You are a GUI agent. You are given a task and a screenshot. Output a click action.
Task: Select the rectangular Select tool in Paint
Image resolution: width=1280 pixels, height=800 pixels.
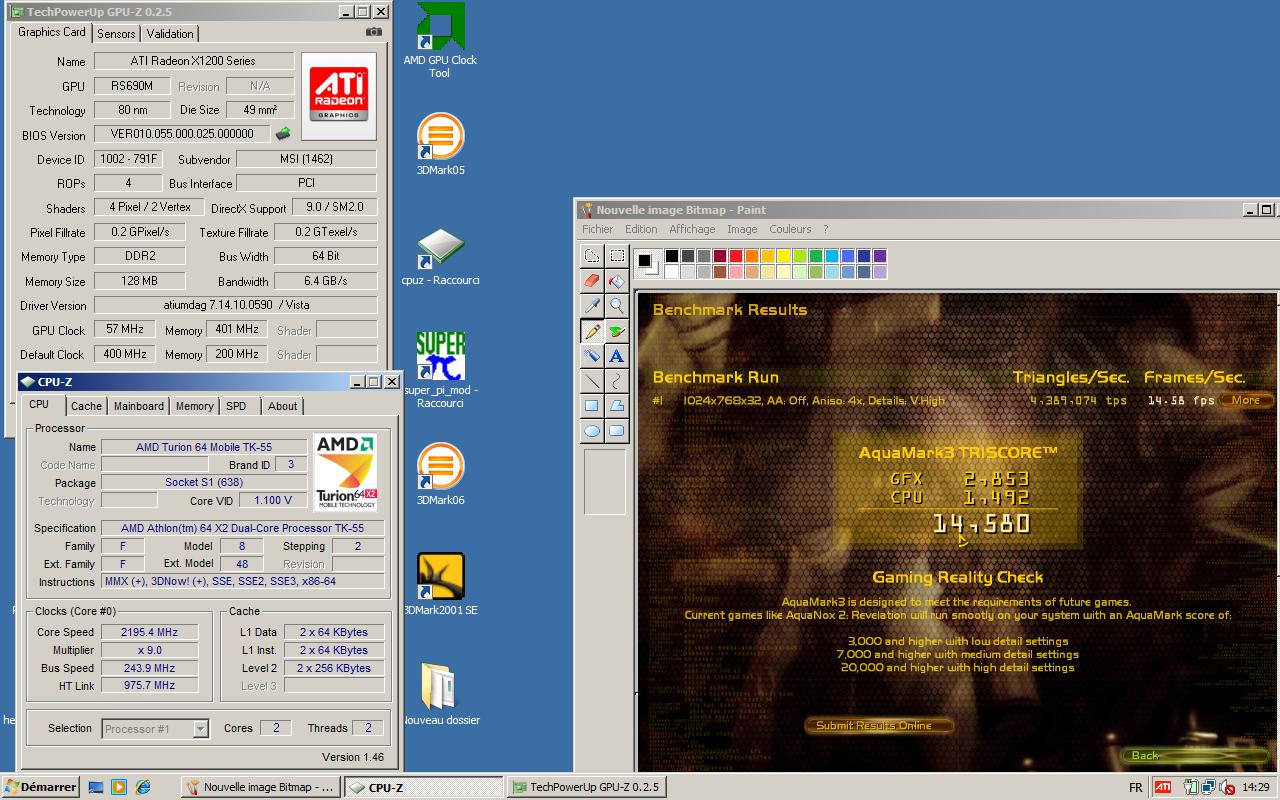[x=617, y=256]
